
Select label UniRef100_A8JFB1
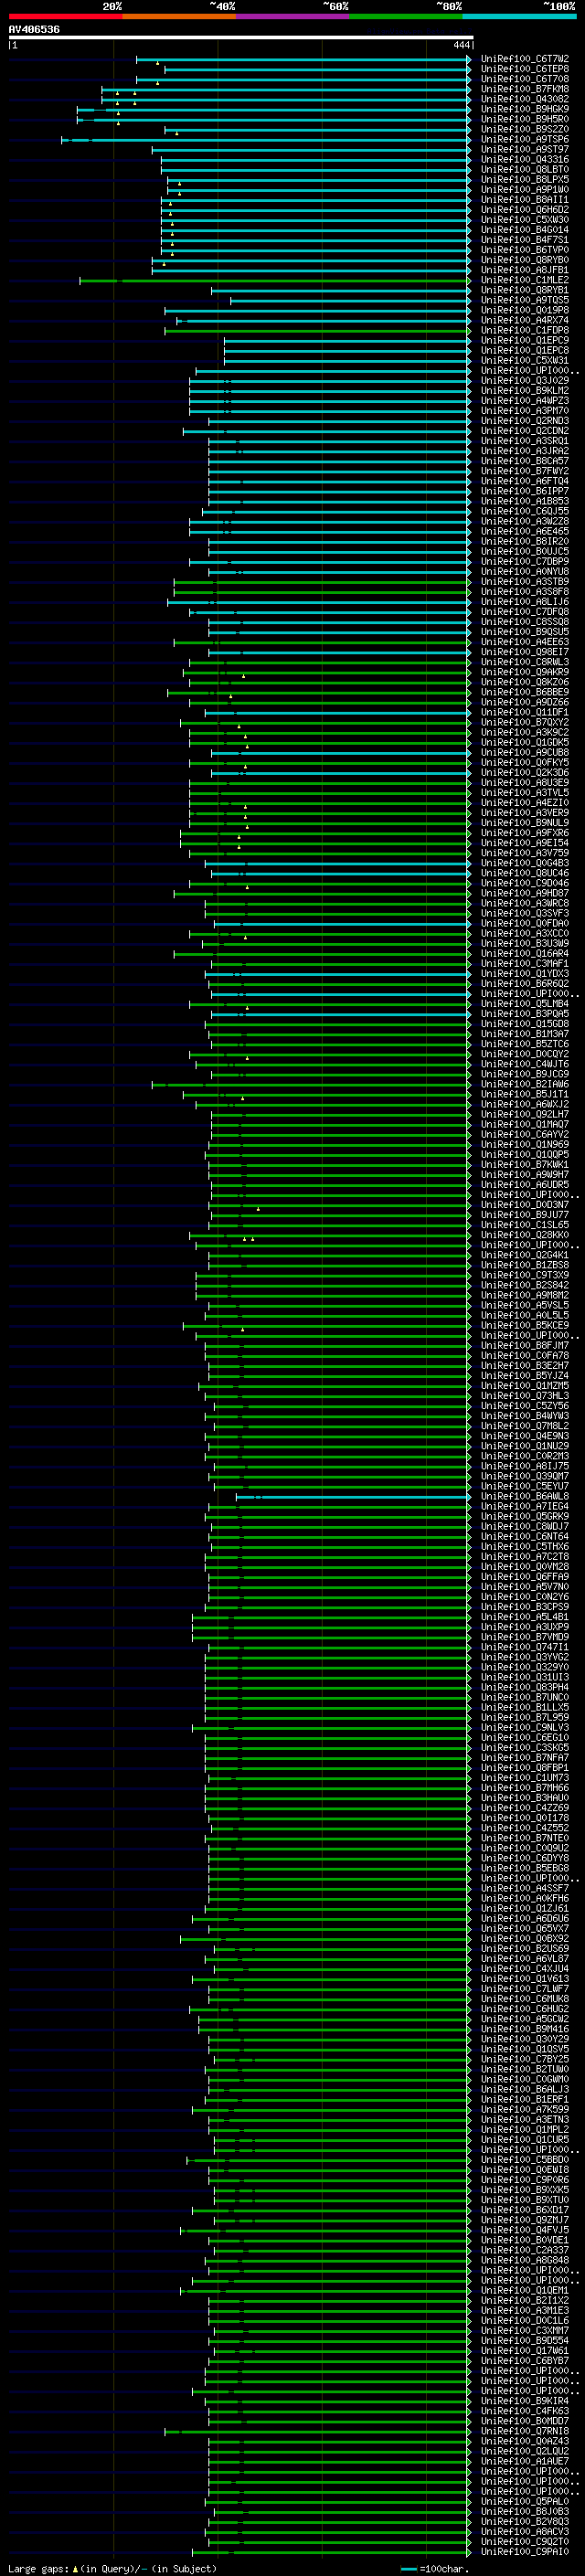point(525,270)
